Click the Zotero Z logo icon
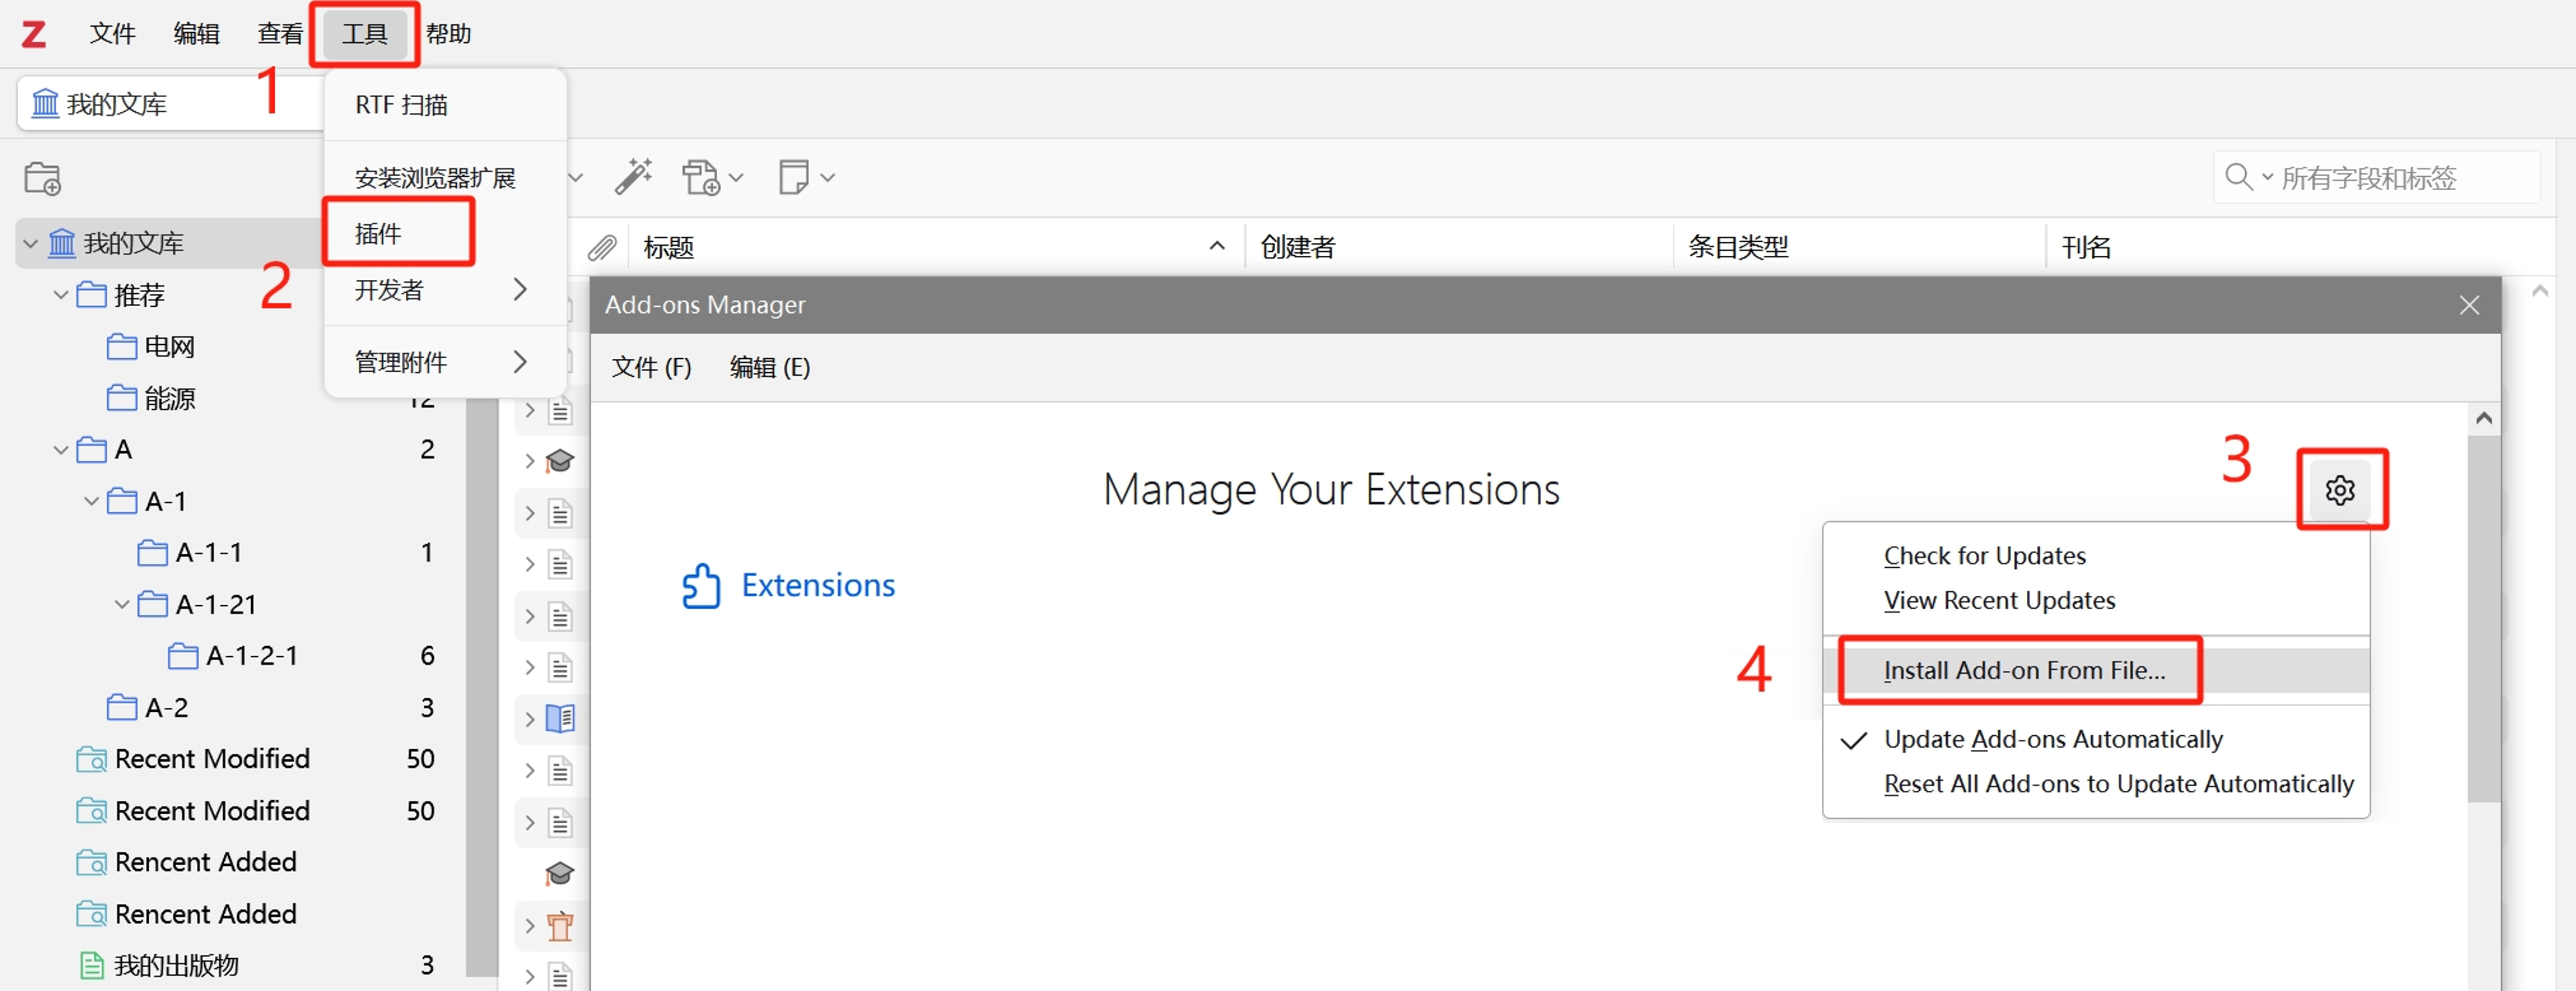This screenshot has width=2576, height=991. (34, 35)
